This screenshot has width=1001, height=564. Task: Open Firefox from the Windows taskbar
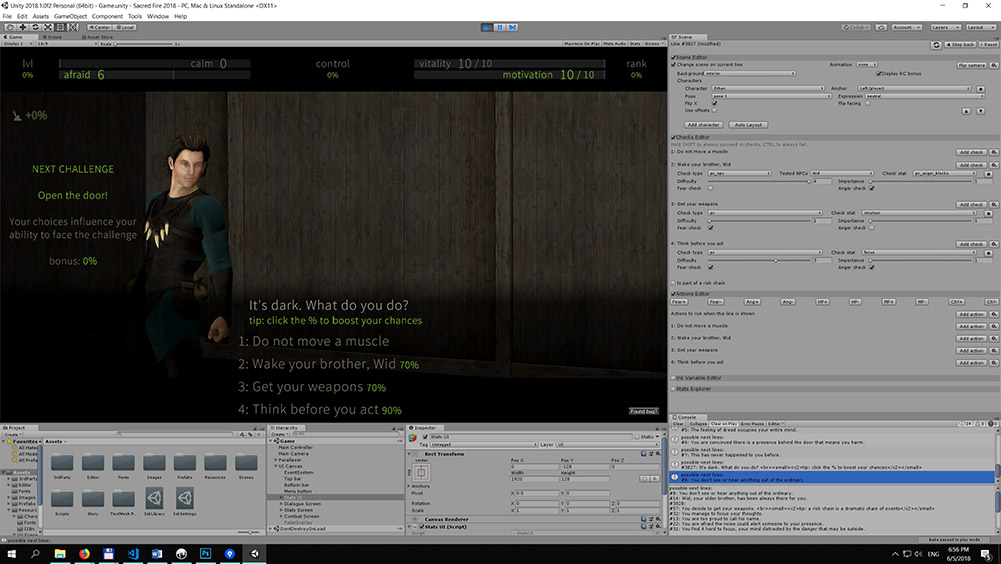coord(84,554)
